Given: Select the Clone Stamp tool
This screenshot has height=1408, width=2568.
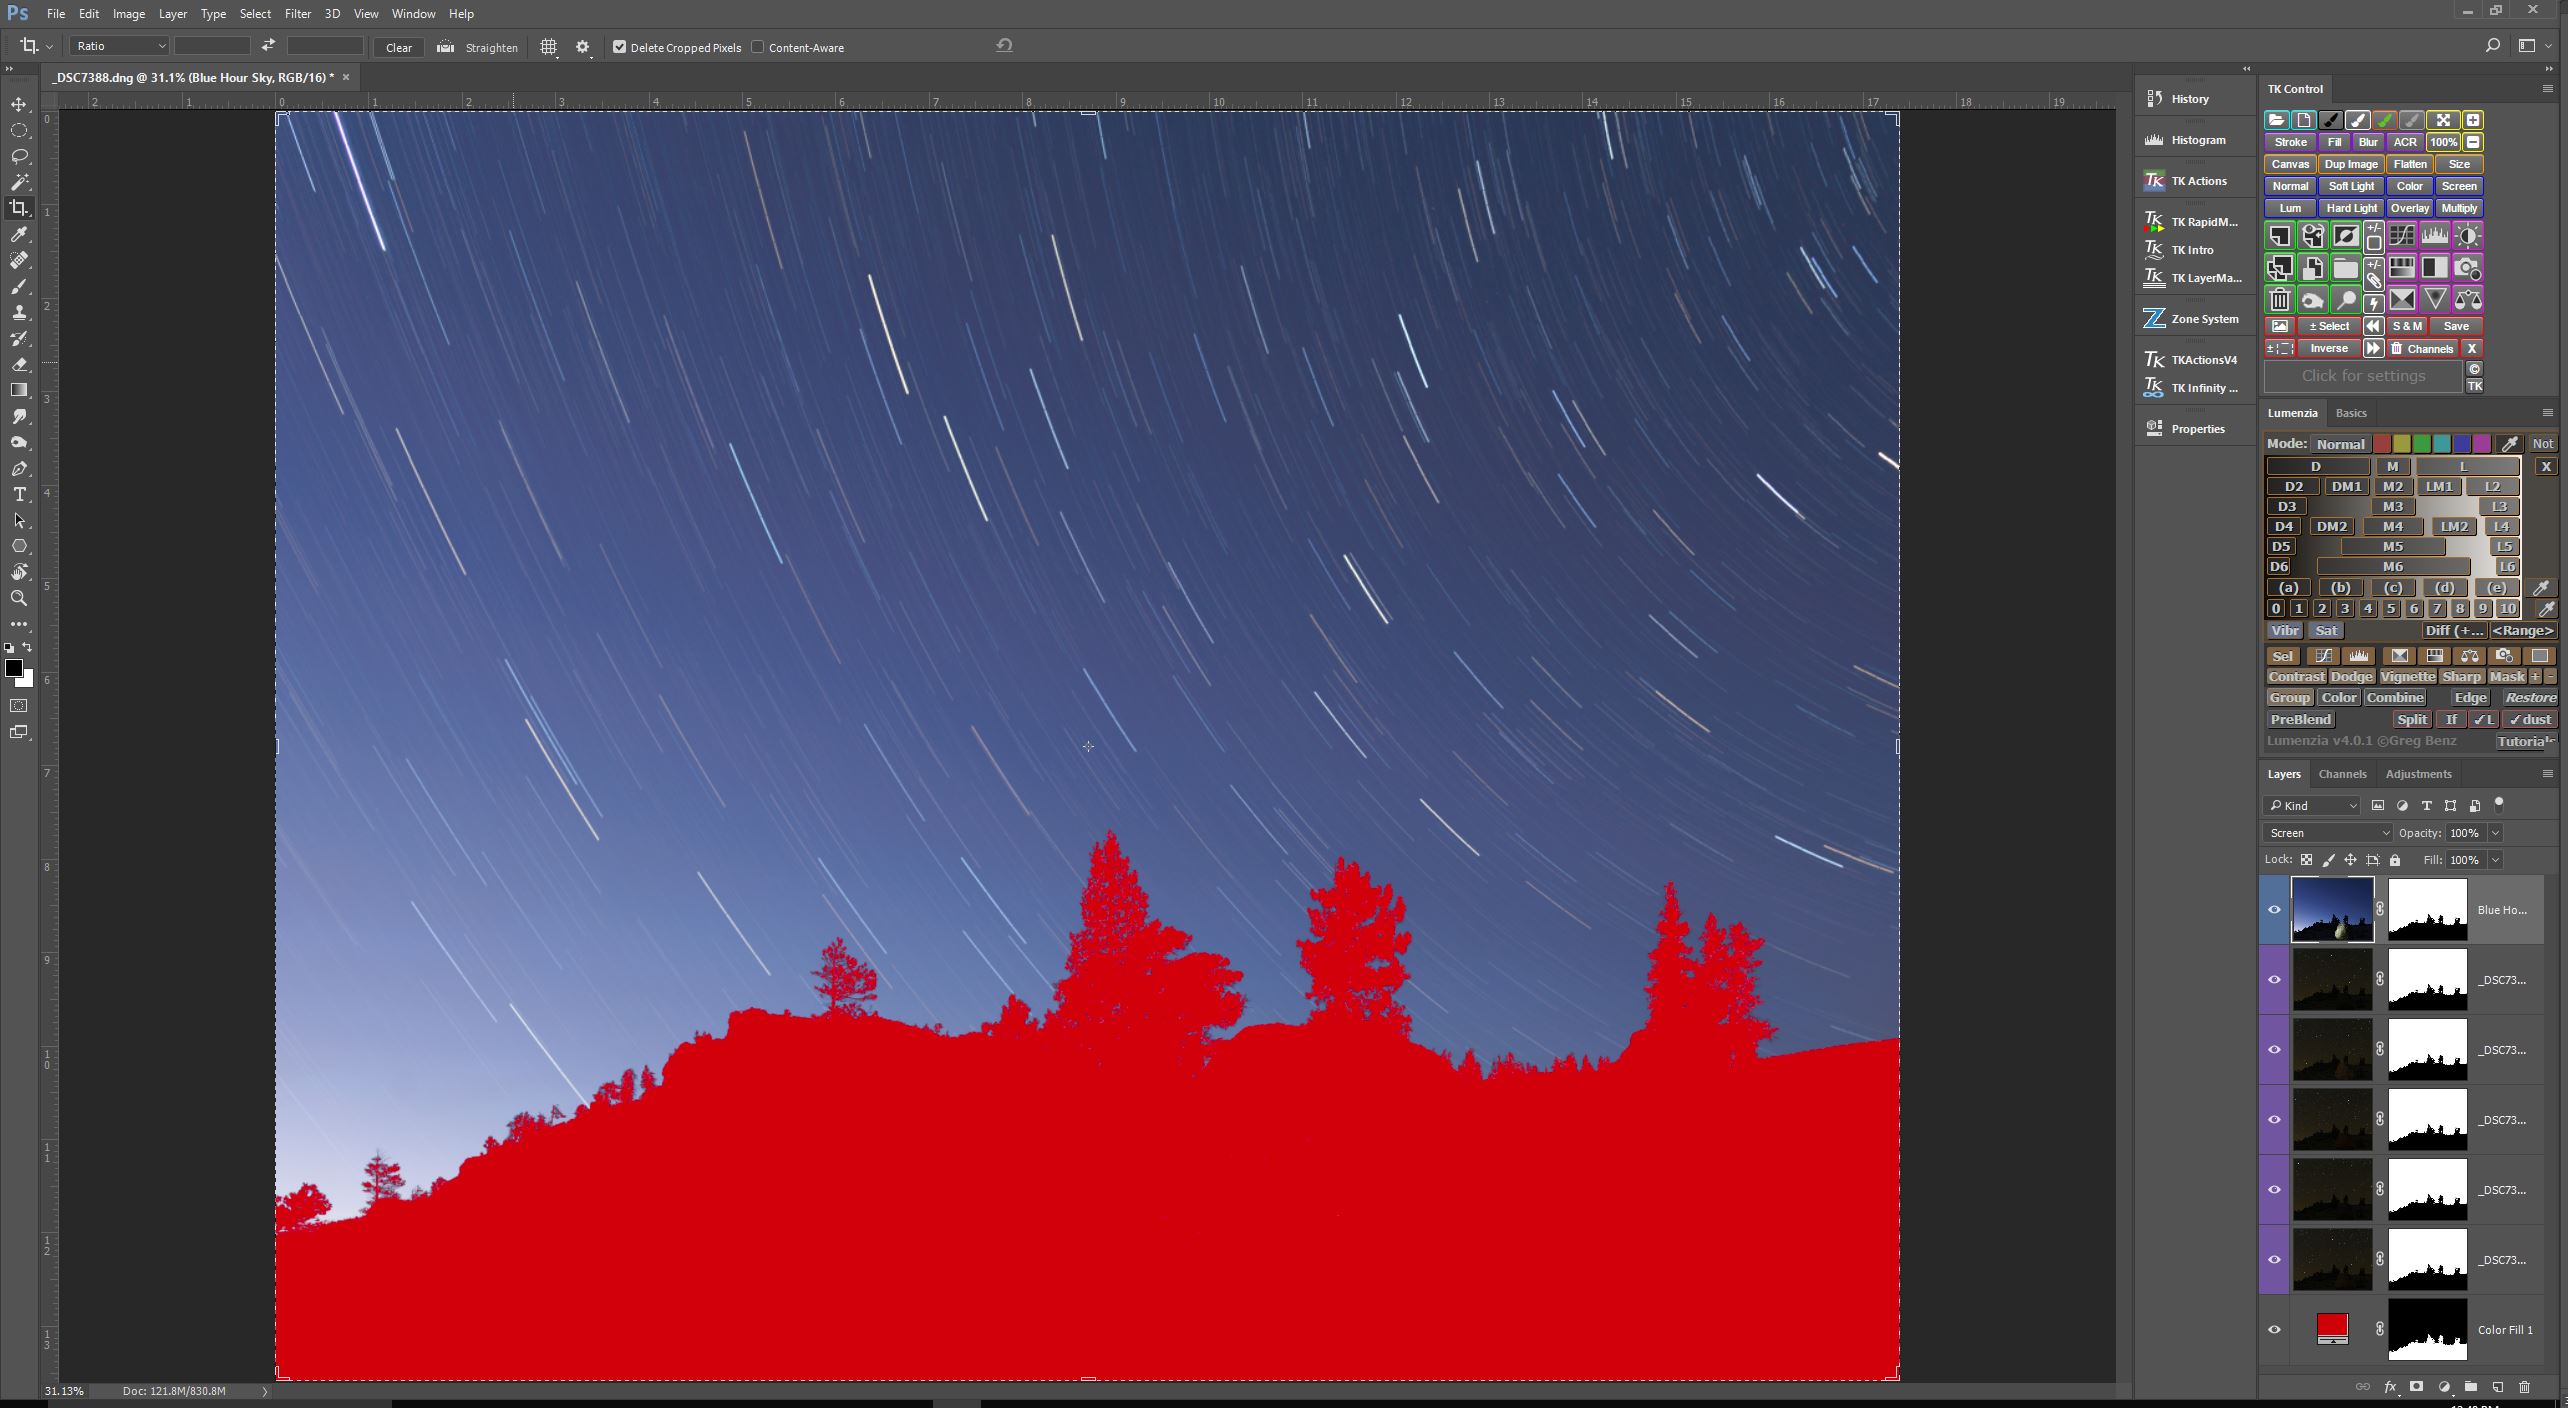Looking at the screenshot, I should pyautogui.click(x=19, y=313).
